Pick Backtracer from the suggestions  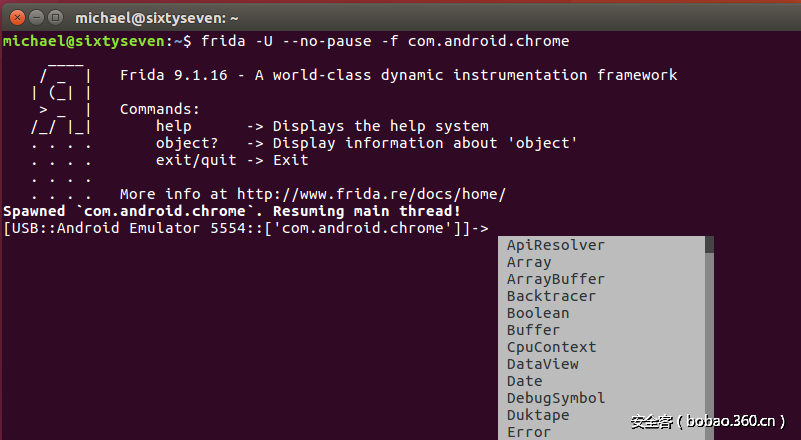click(x=551, y=296)
